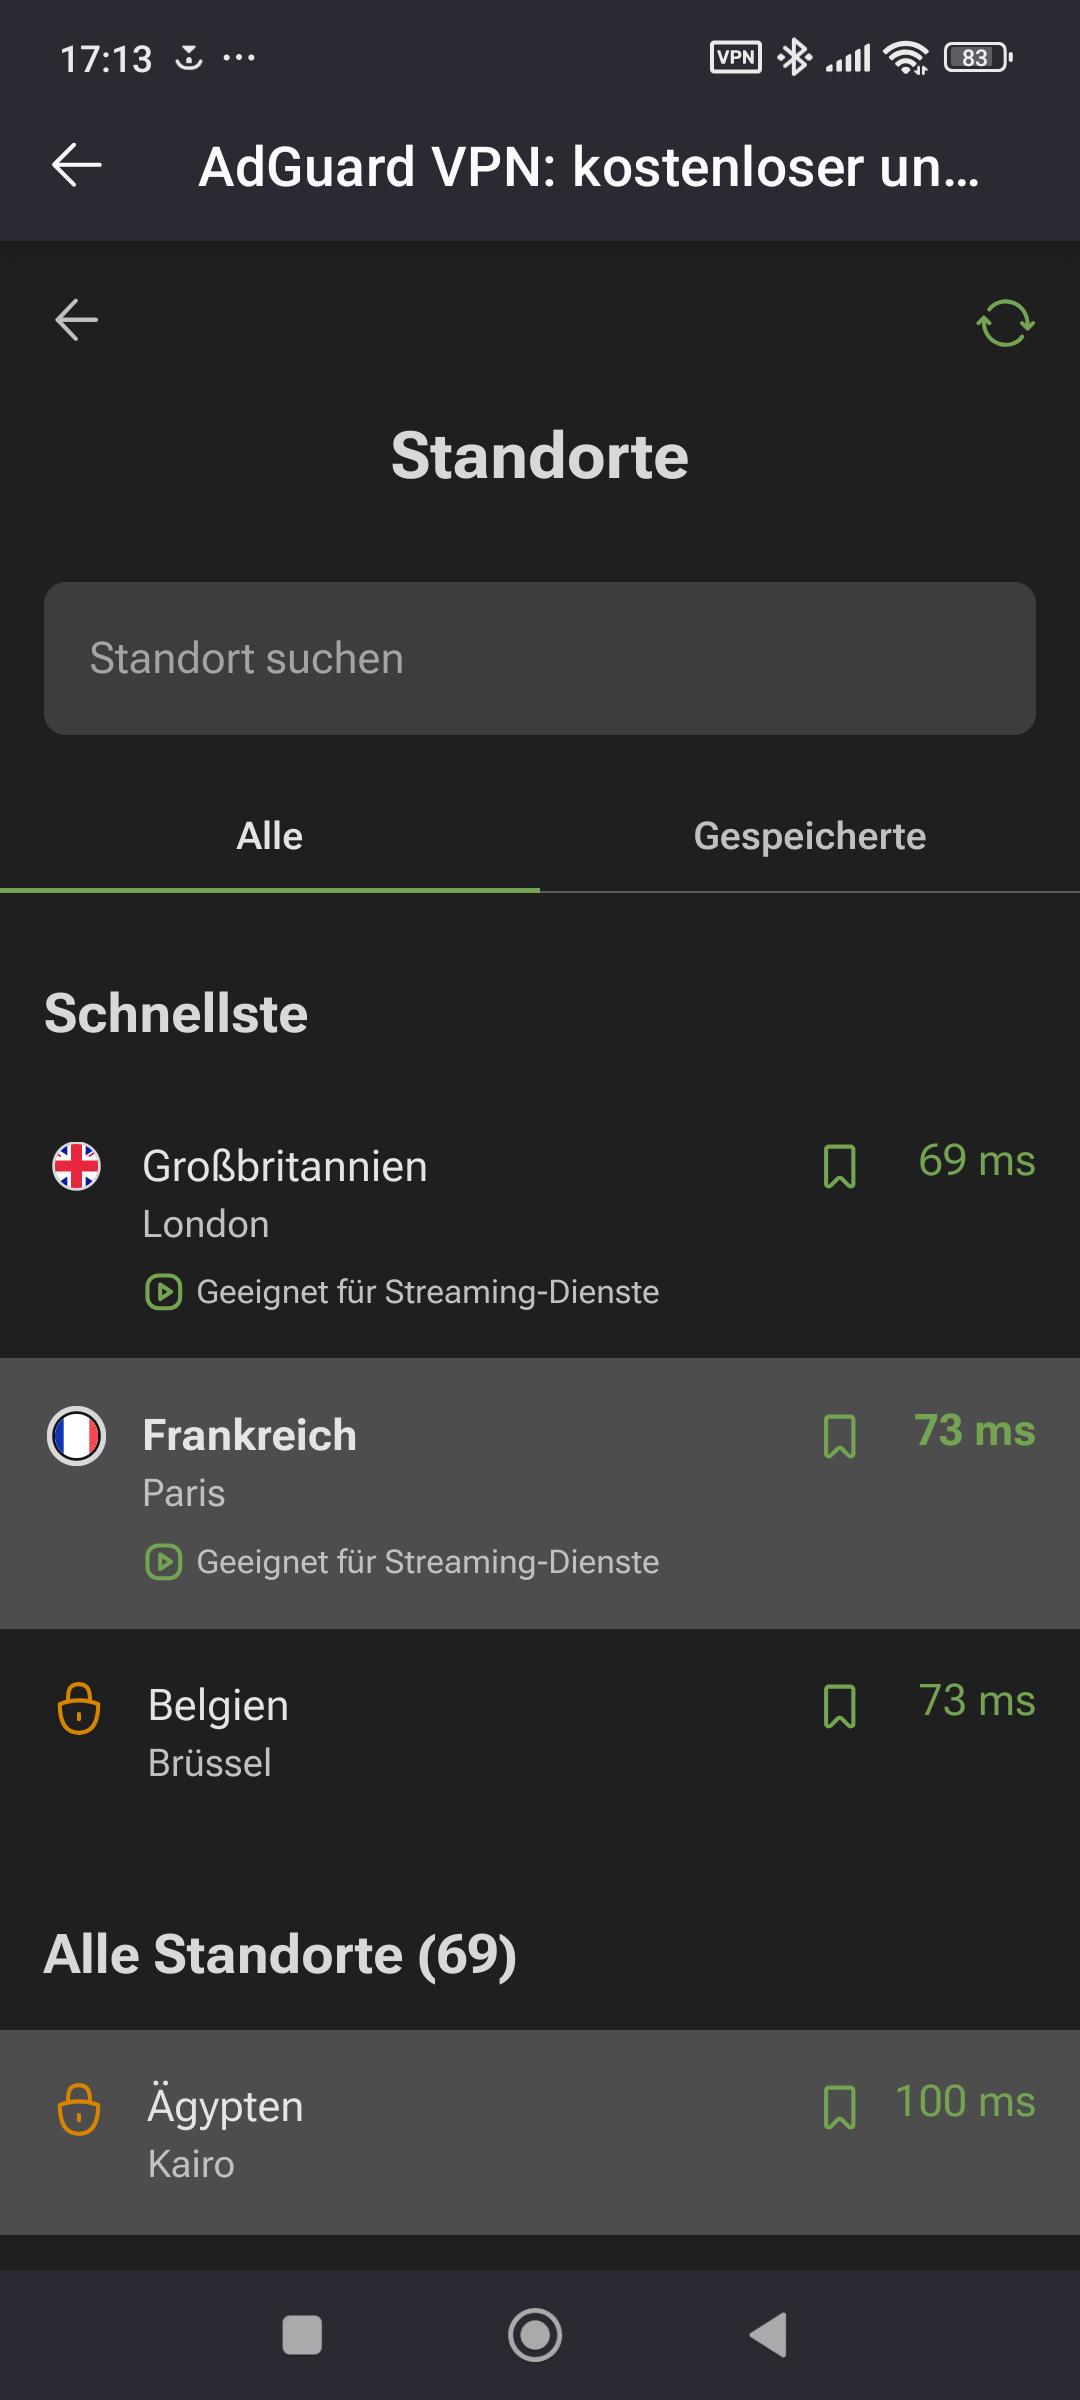This screenshot has height=2400, width=1080.
Task: Toggle the bookmark on Ägypten Kairo
Action: click(839, 2107)
